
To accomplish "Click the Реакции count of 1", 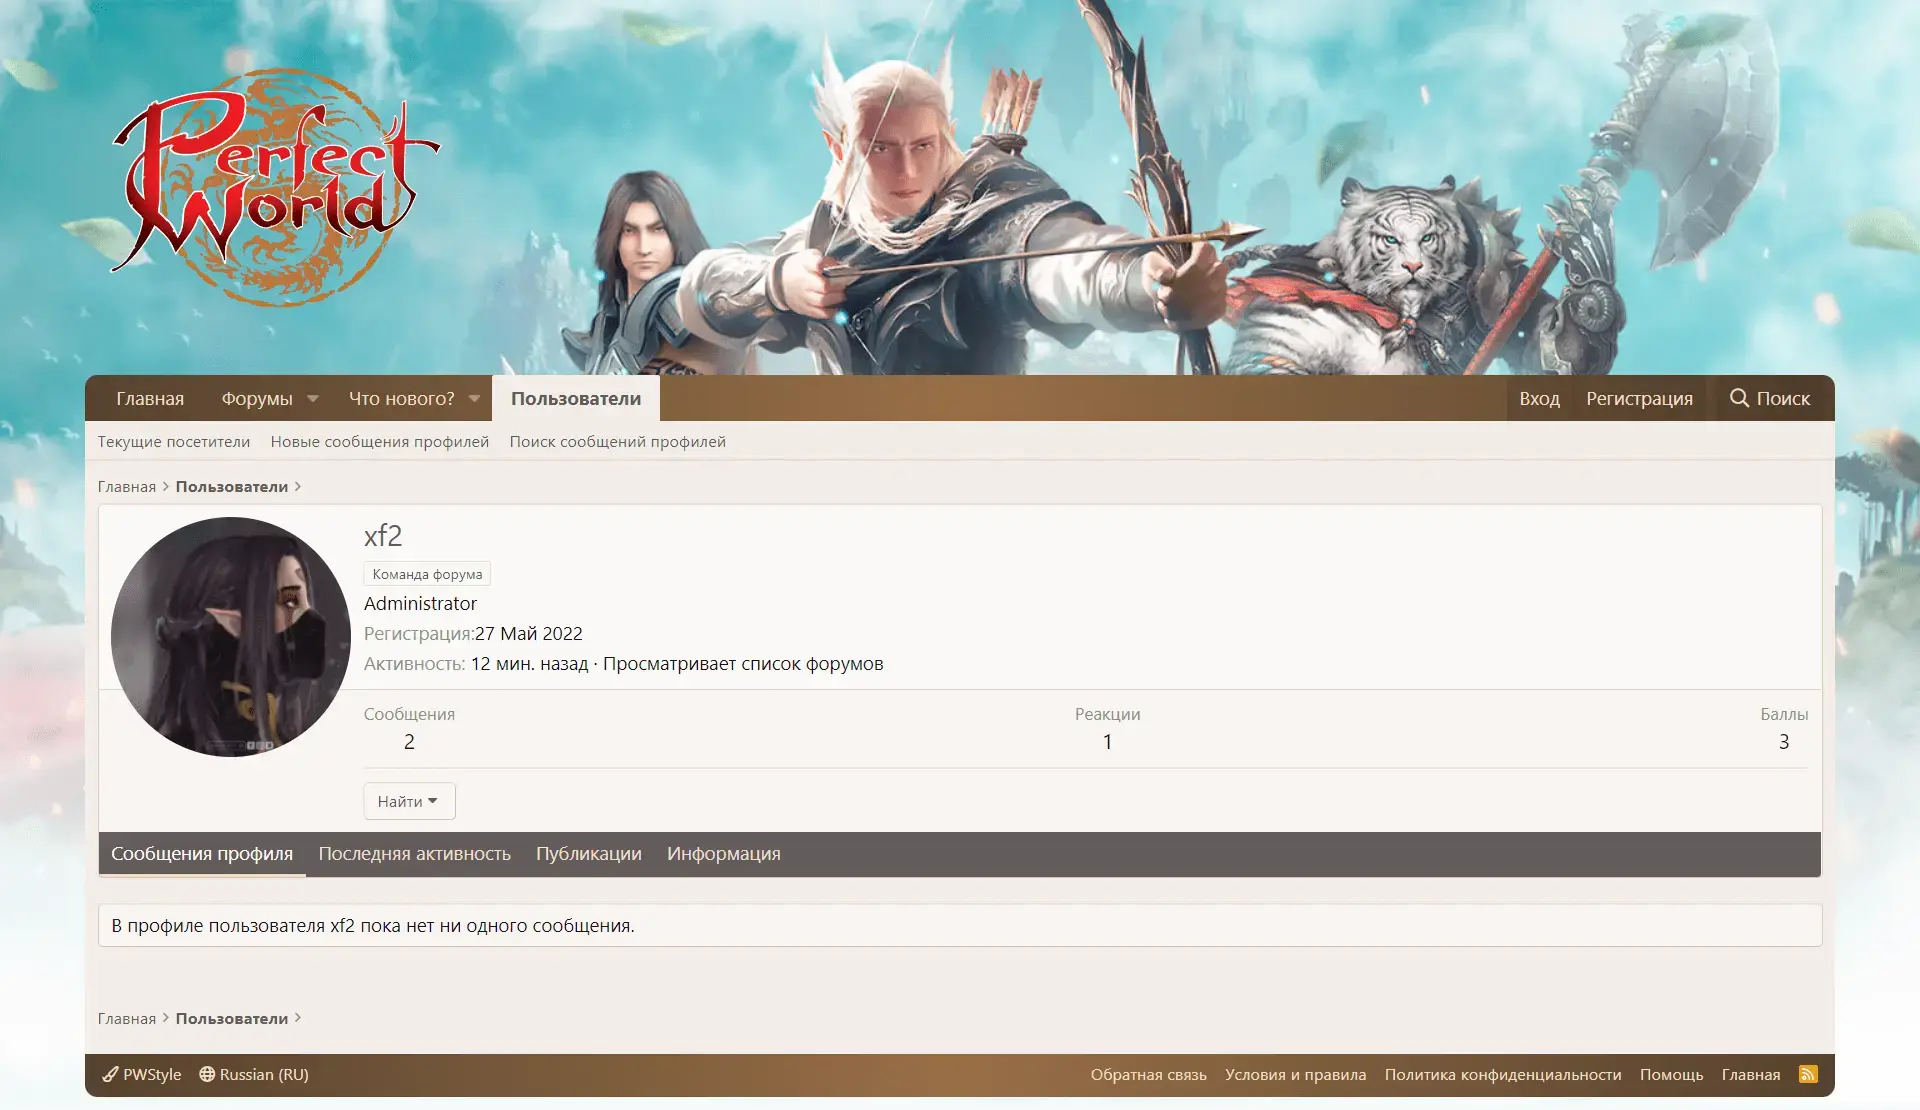I will (1107, 741).
